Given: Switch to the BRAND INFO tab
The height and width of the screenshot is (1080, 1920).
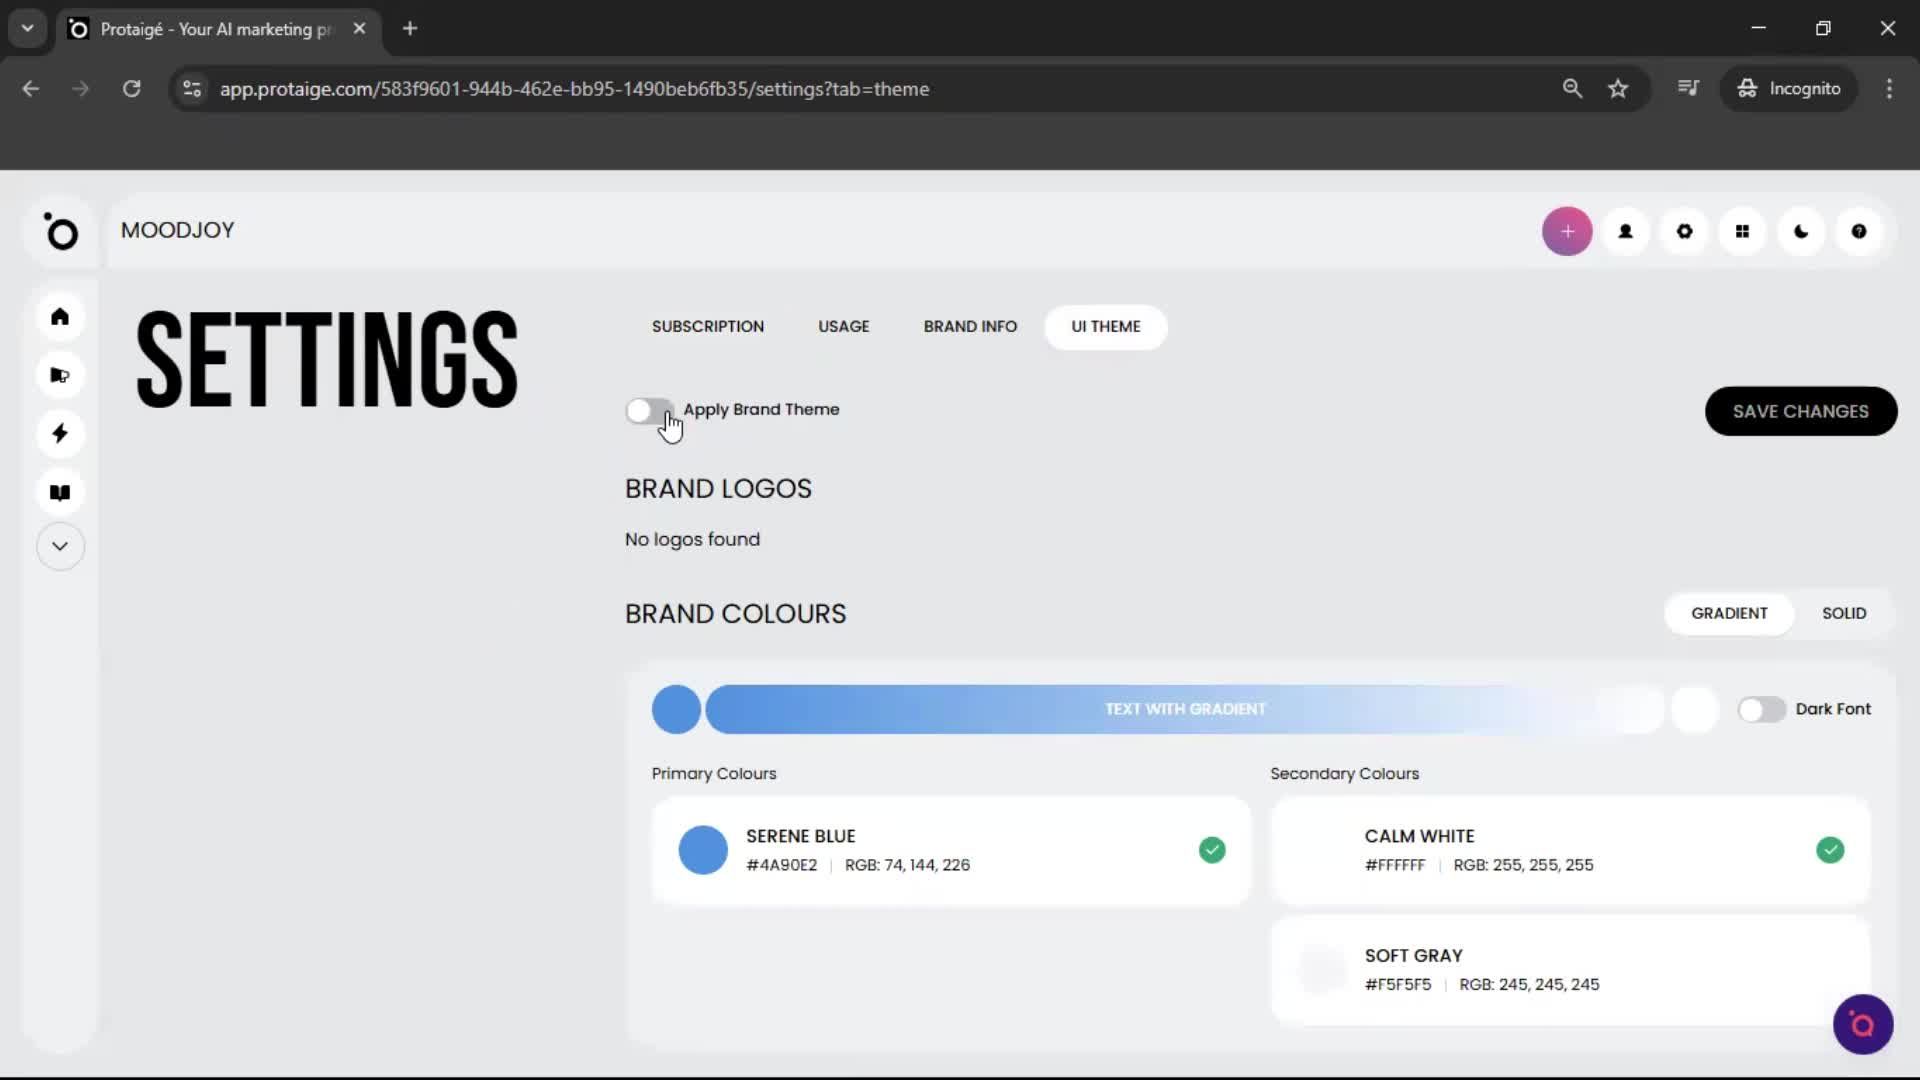Looking at the screenshot, I should tap(970, 326).
